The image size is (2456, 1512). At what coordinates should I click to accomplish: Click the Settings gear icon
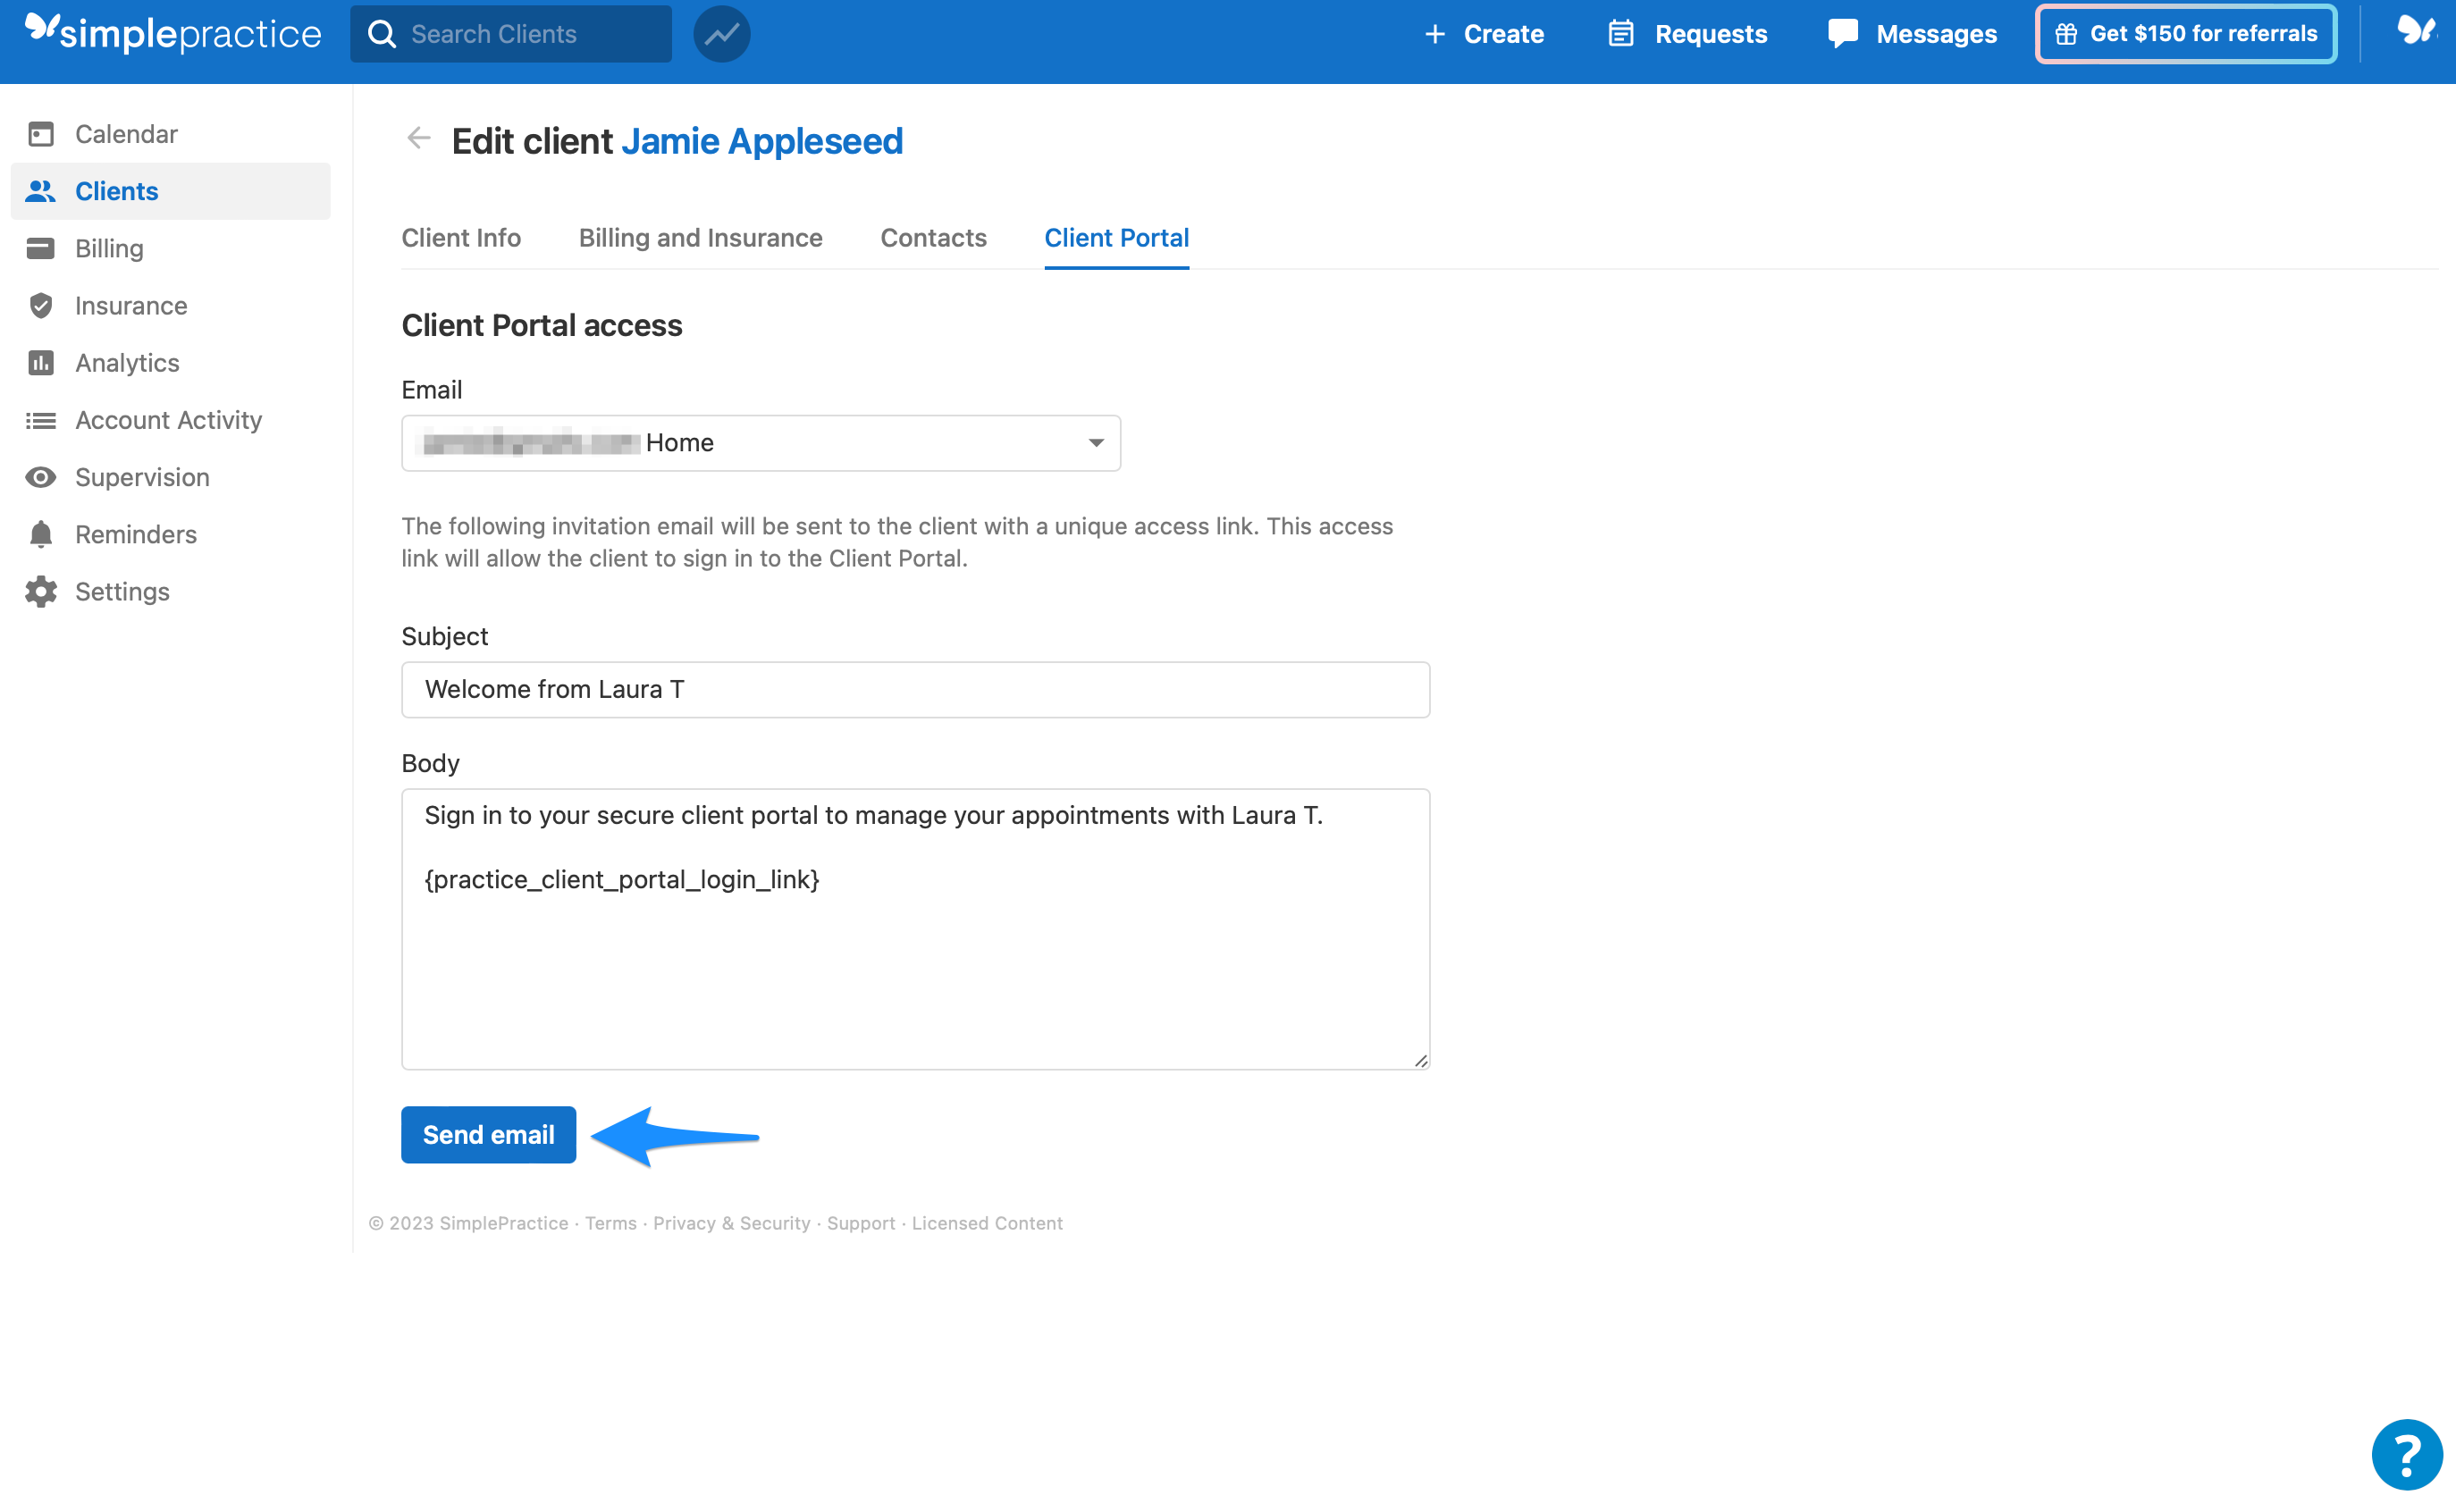41,591
